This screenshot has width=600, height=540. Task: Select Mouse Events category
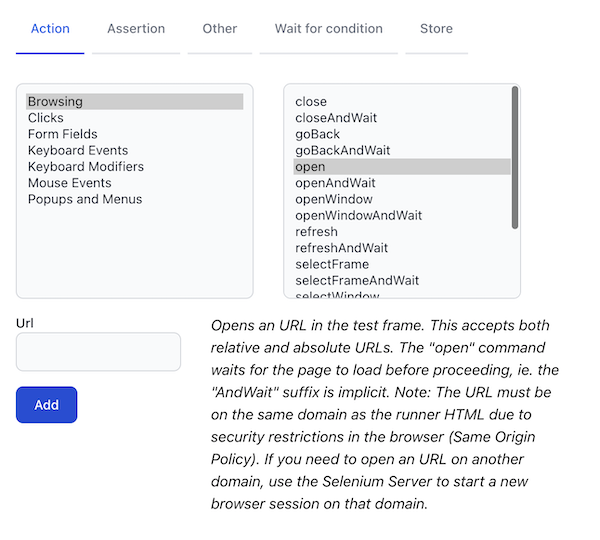[x=135, y=183]
